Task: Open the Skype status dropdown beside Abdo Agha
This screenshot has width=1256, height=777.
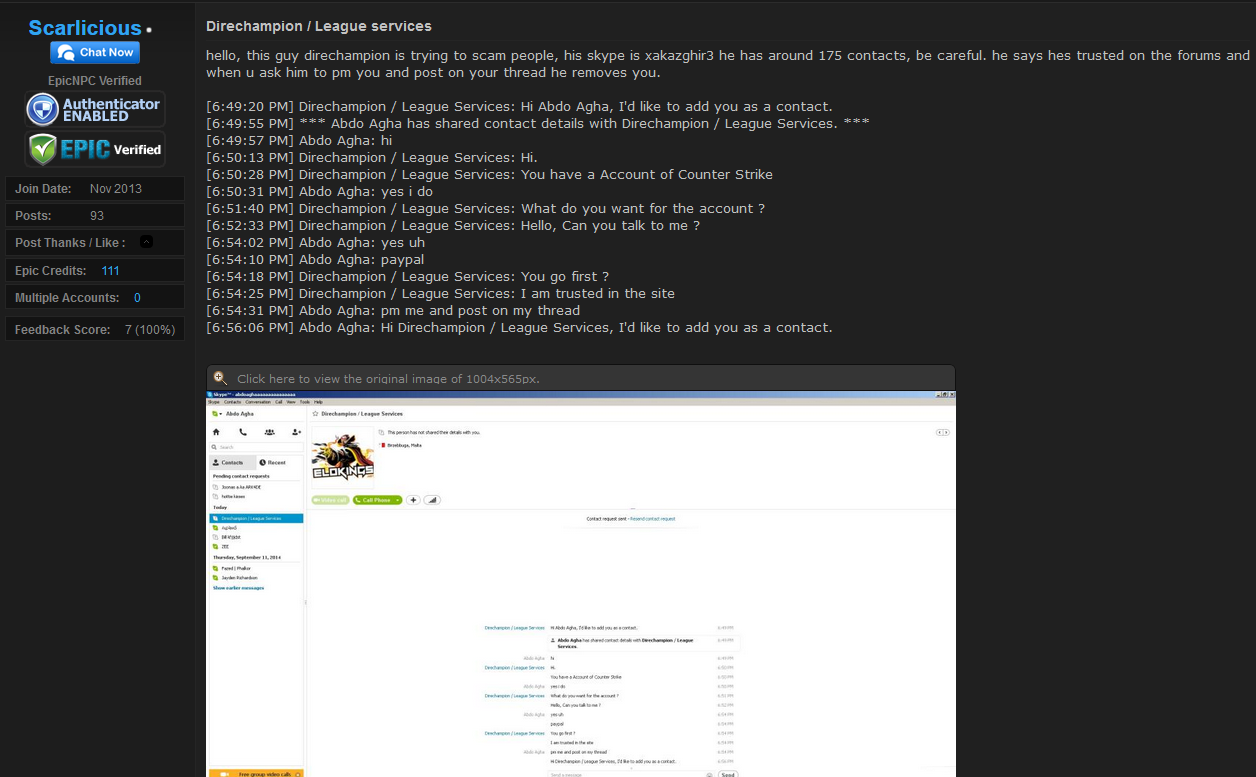Action: [x=216, y=413]
